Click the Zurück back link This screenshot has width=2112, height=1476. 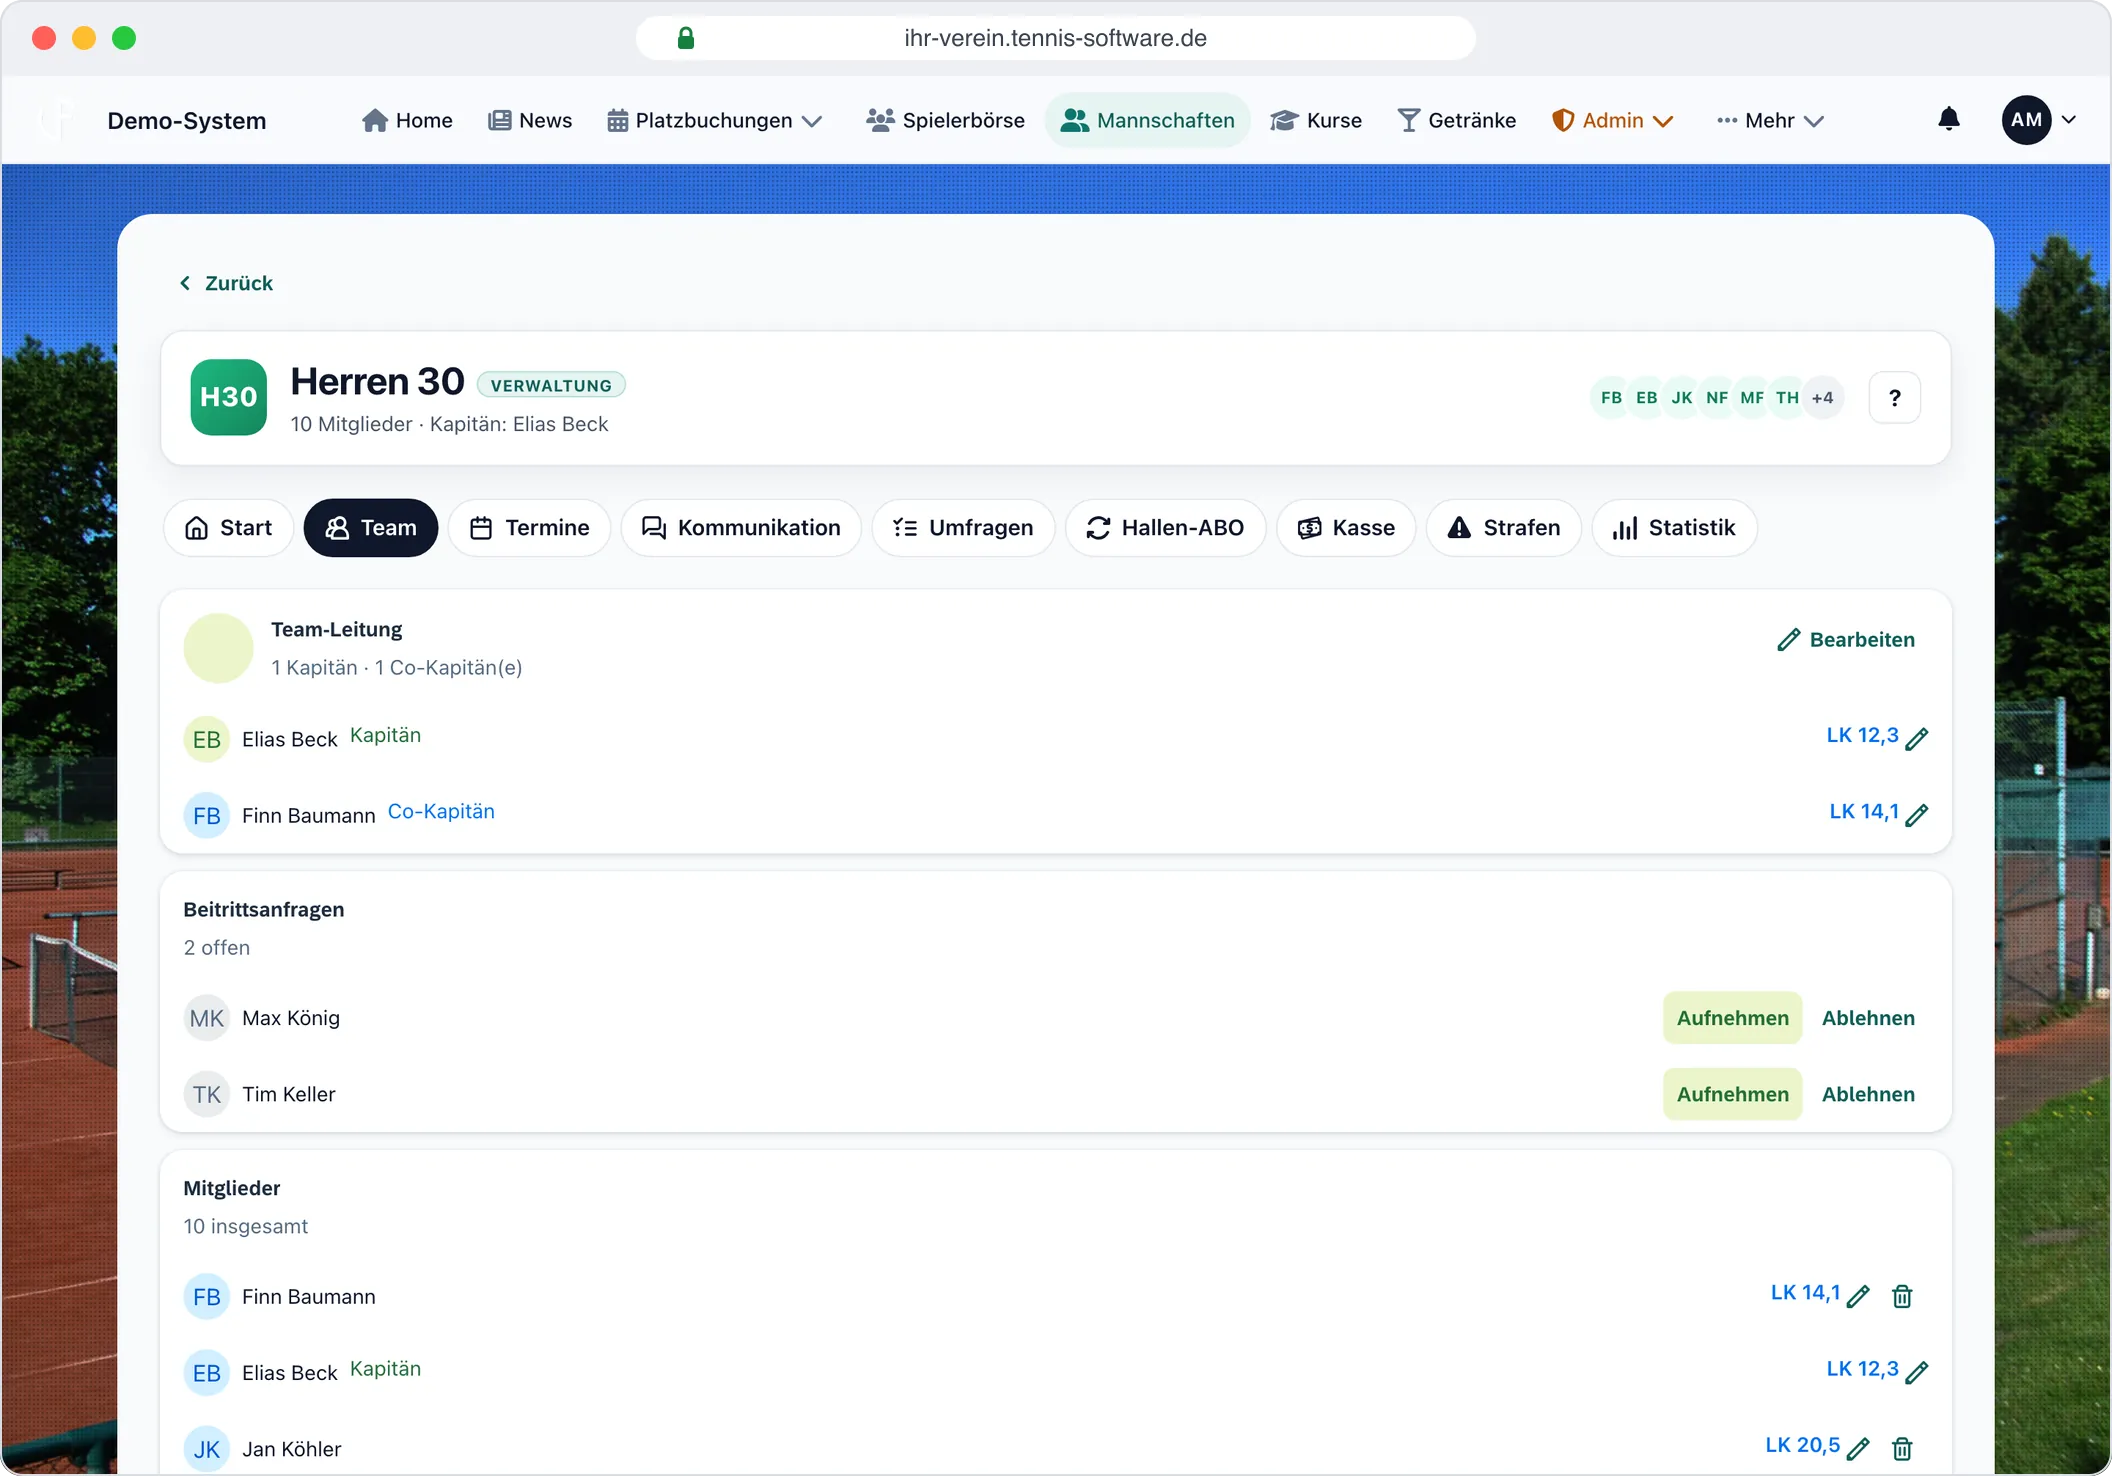tap(226, 283)
